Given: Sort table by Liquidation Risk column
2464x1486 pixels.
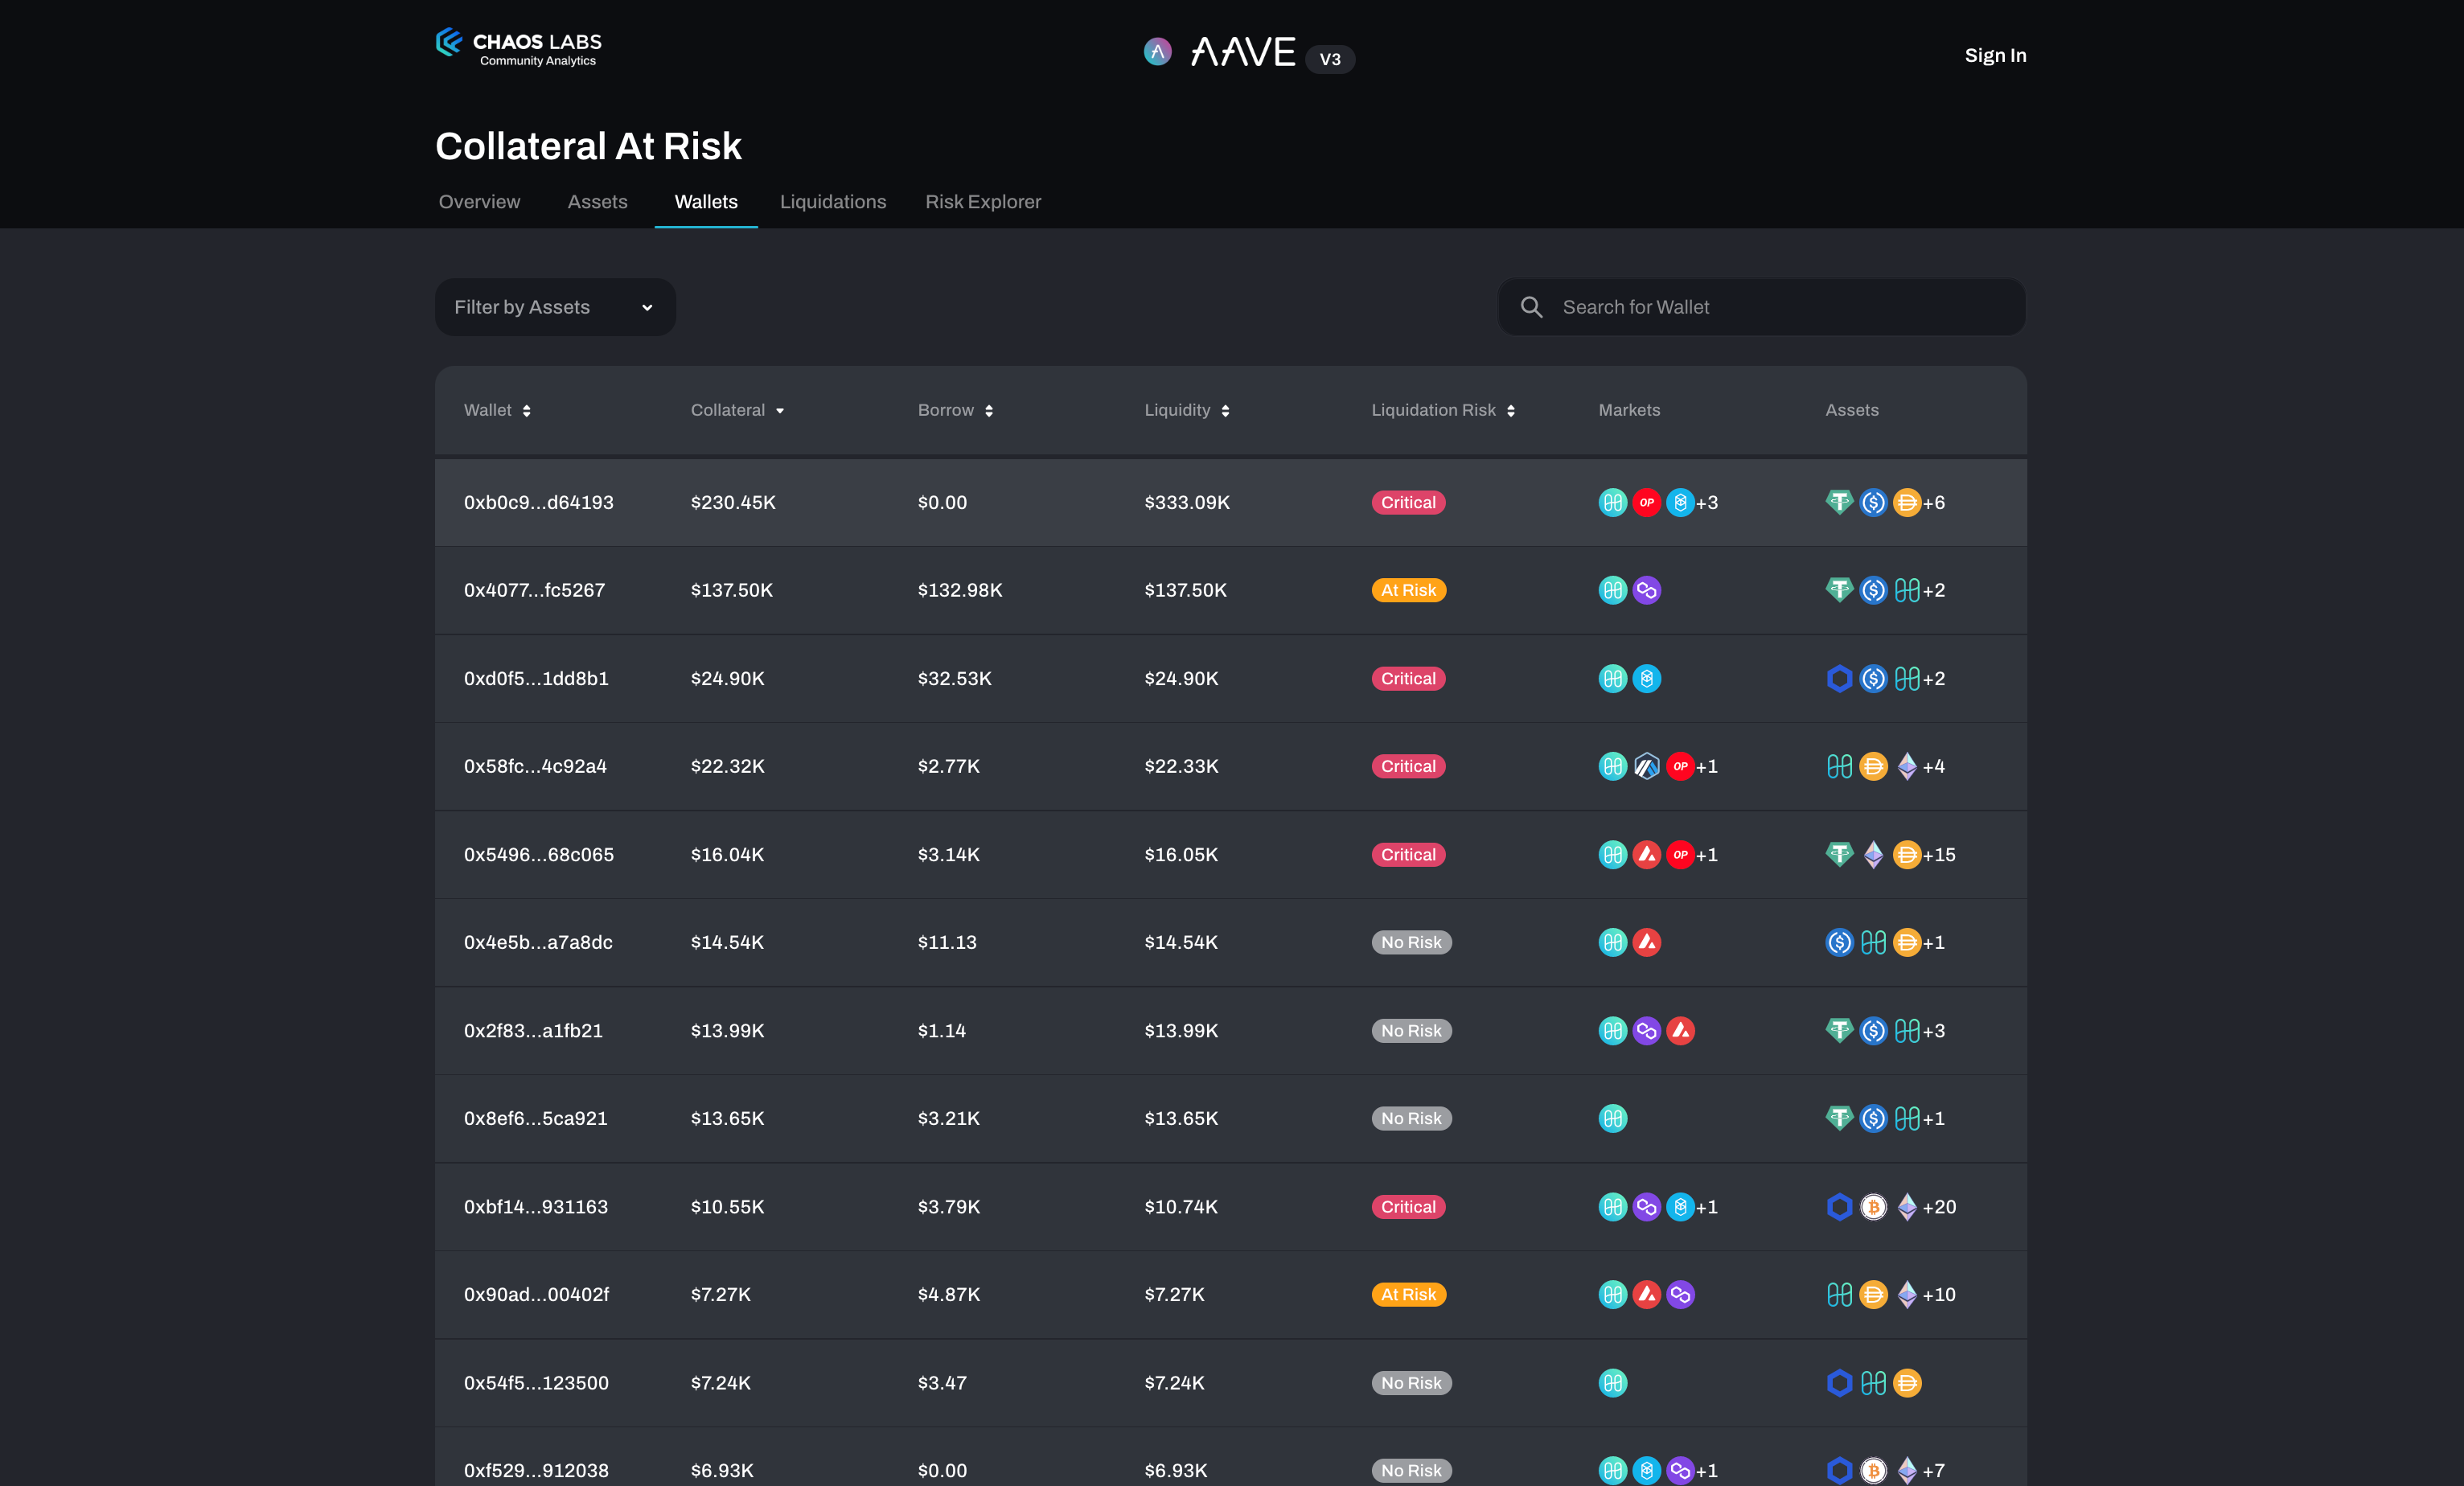Looking at the screenshot, I should point(1442,410).
